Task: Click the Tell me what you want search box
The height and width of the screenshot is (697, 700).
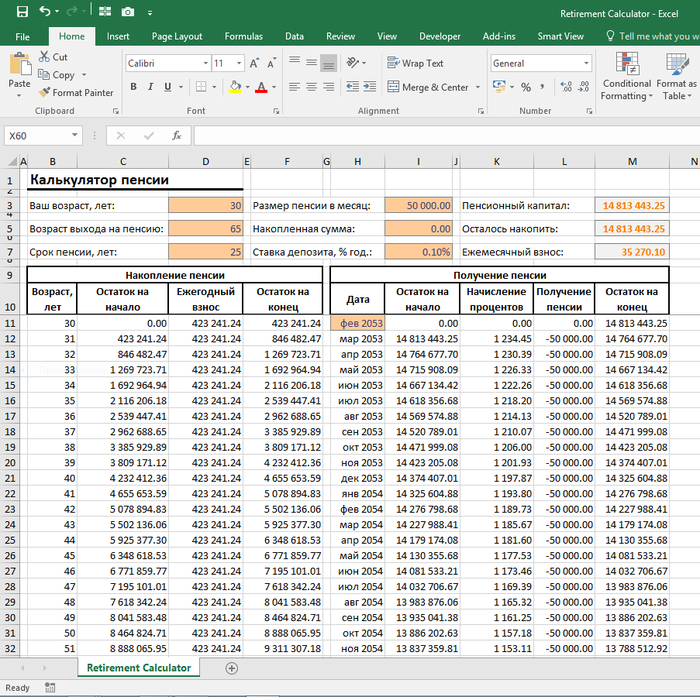Action: coord(653,37)
